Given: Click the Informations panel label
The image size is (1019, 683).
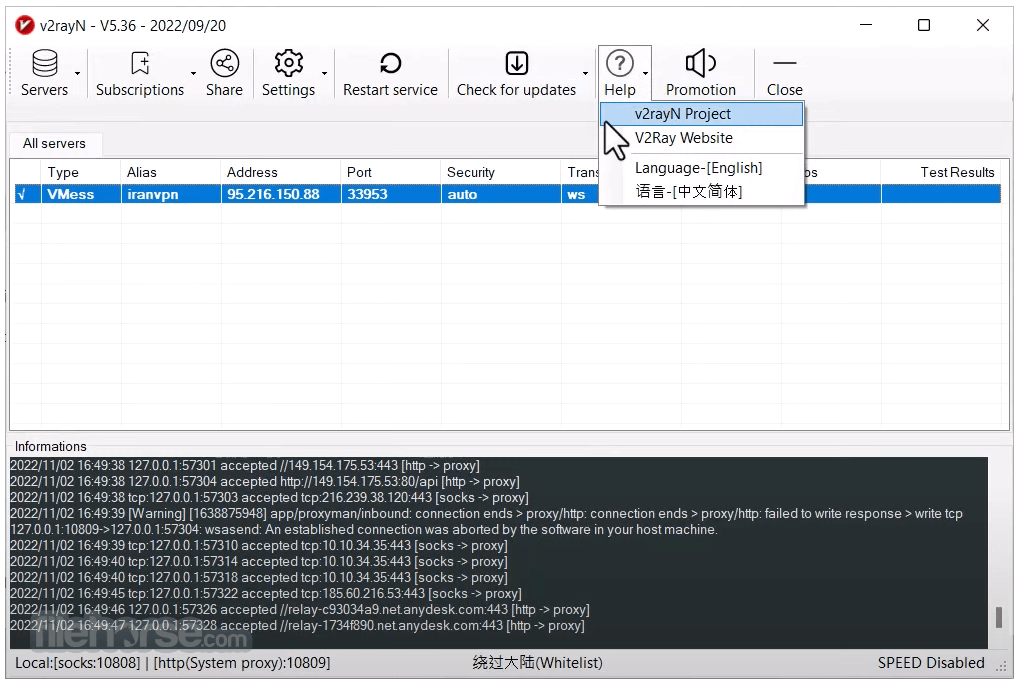Looking at the screenshot, I should click(x=51, y=446).
